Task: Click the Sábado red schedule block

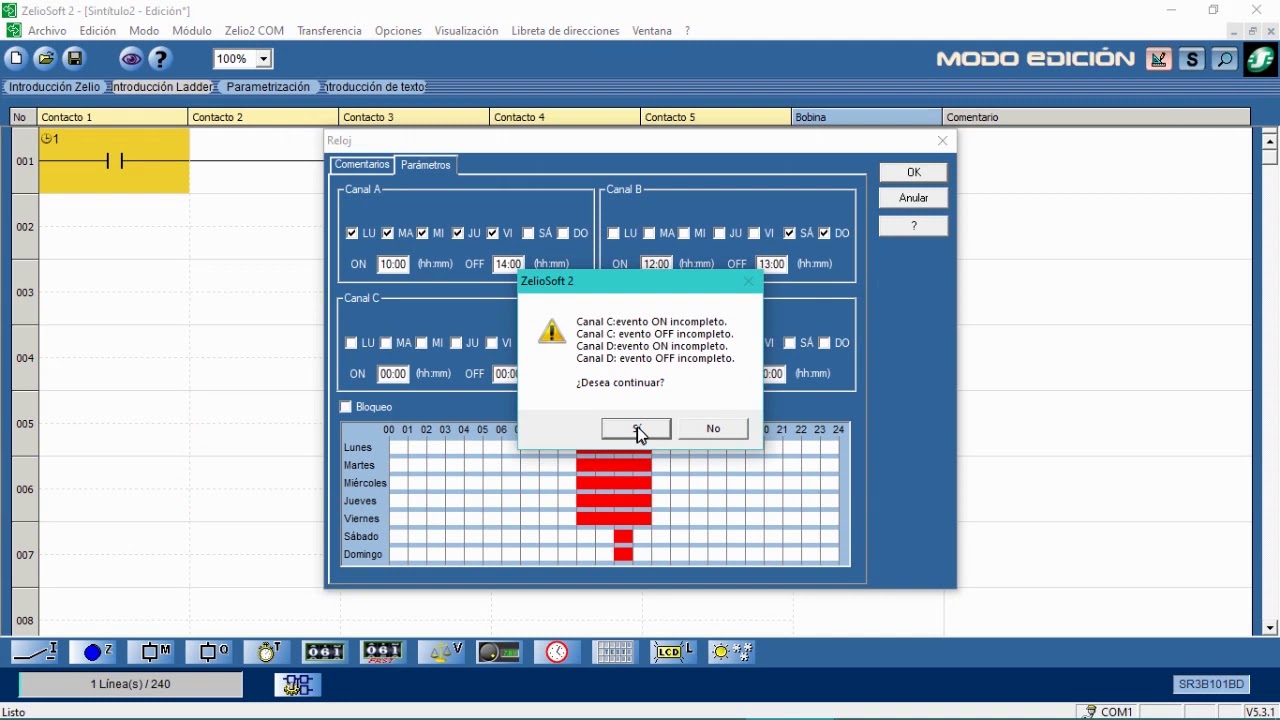Action: click(x=623, y=537)
